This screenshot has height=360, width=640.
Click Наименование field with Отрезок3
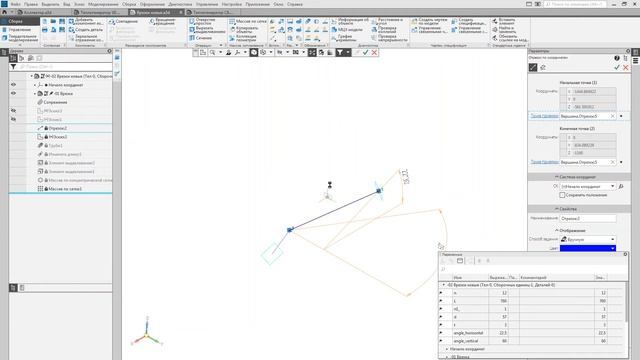587,218
